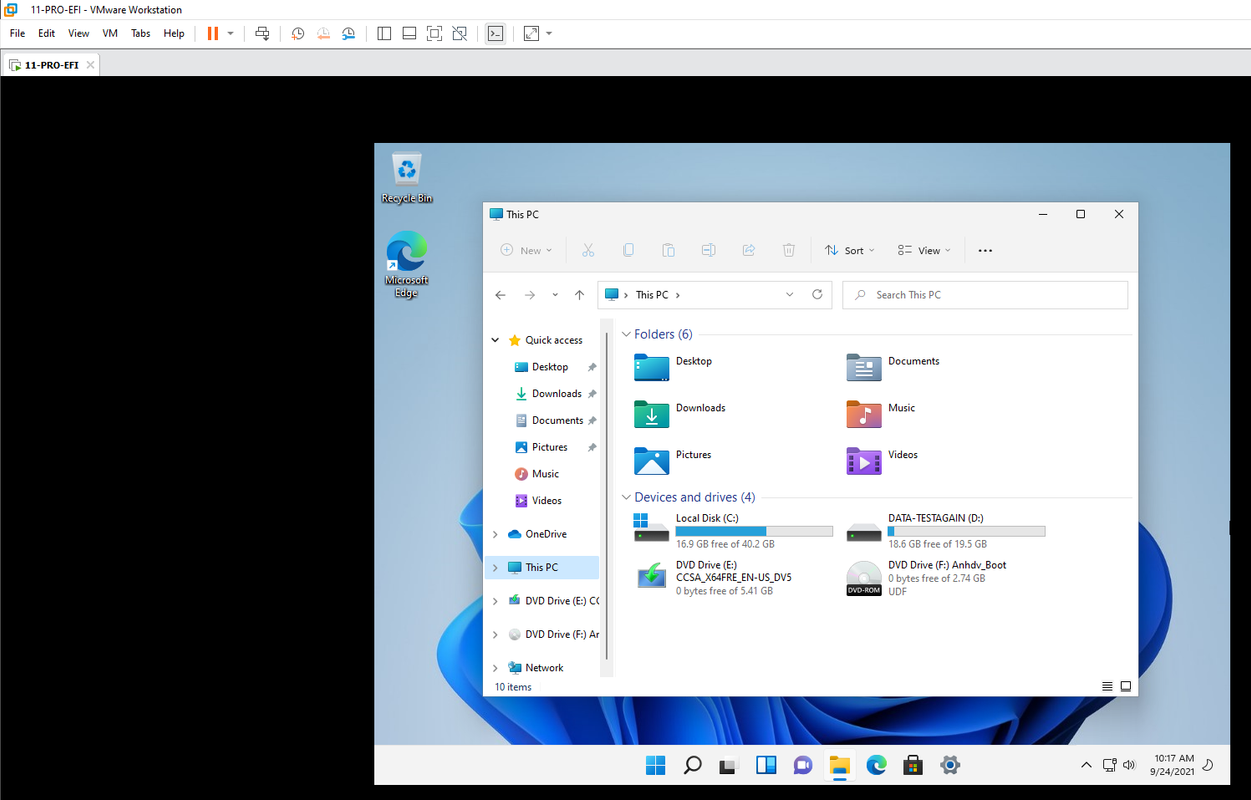Switch to large thumbnails view in status bar
The image size is (1251, 800).
1126,687
